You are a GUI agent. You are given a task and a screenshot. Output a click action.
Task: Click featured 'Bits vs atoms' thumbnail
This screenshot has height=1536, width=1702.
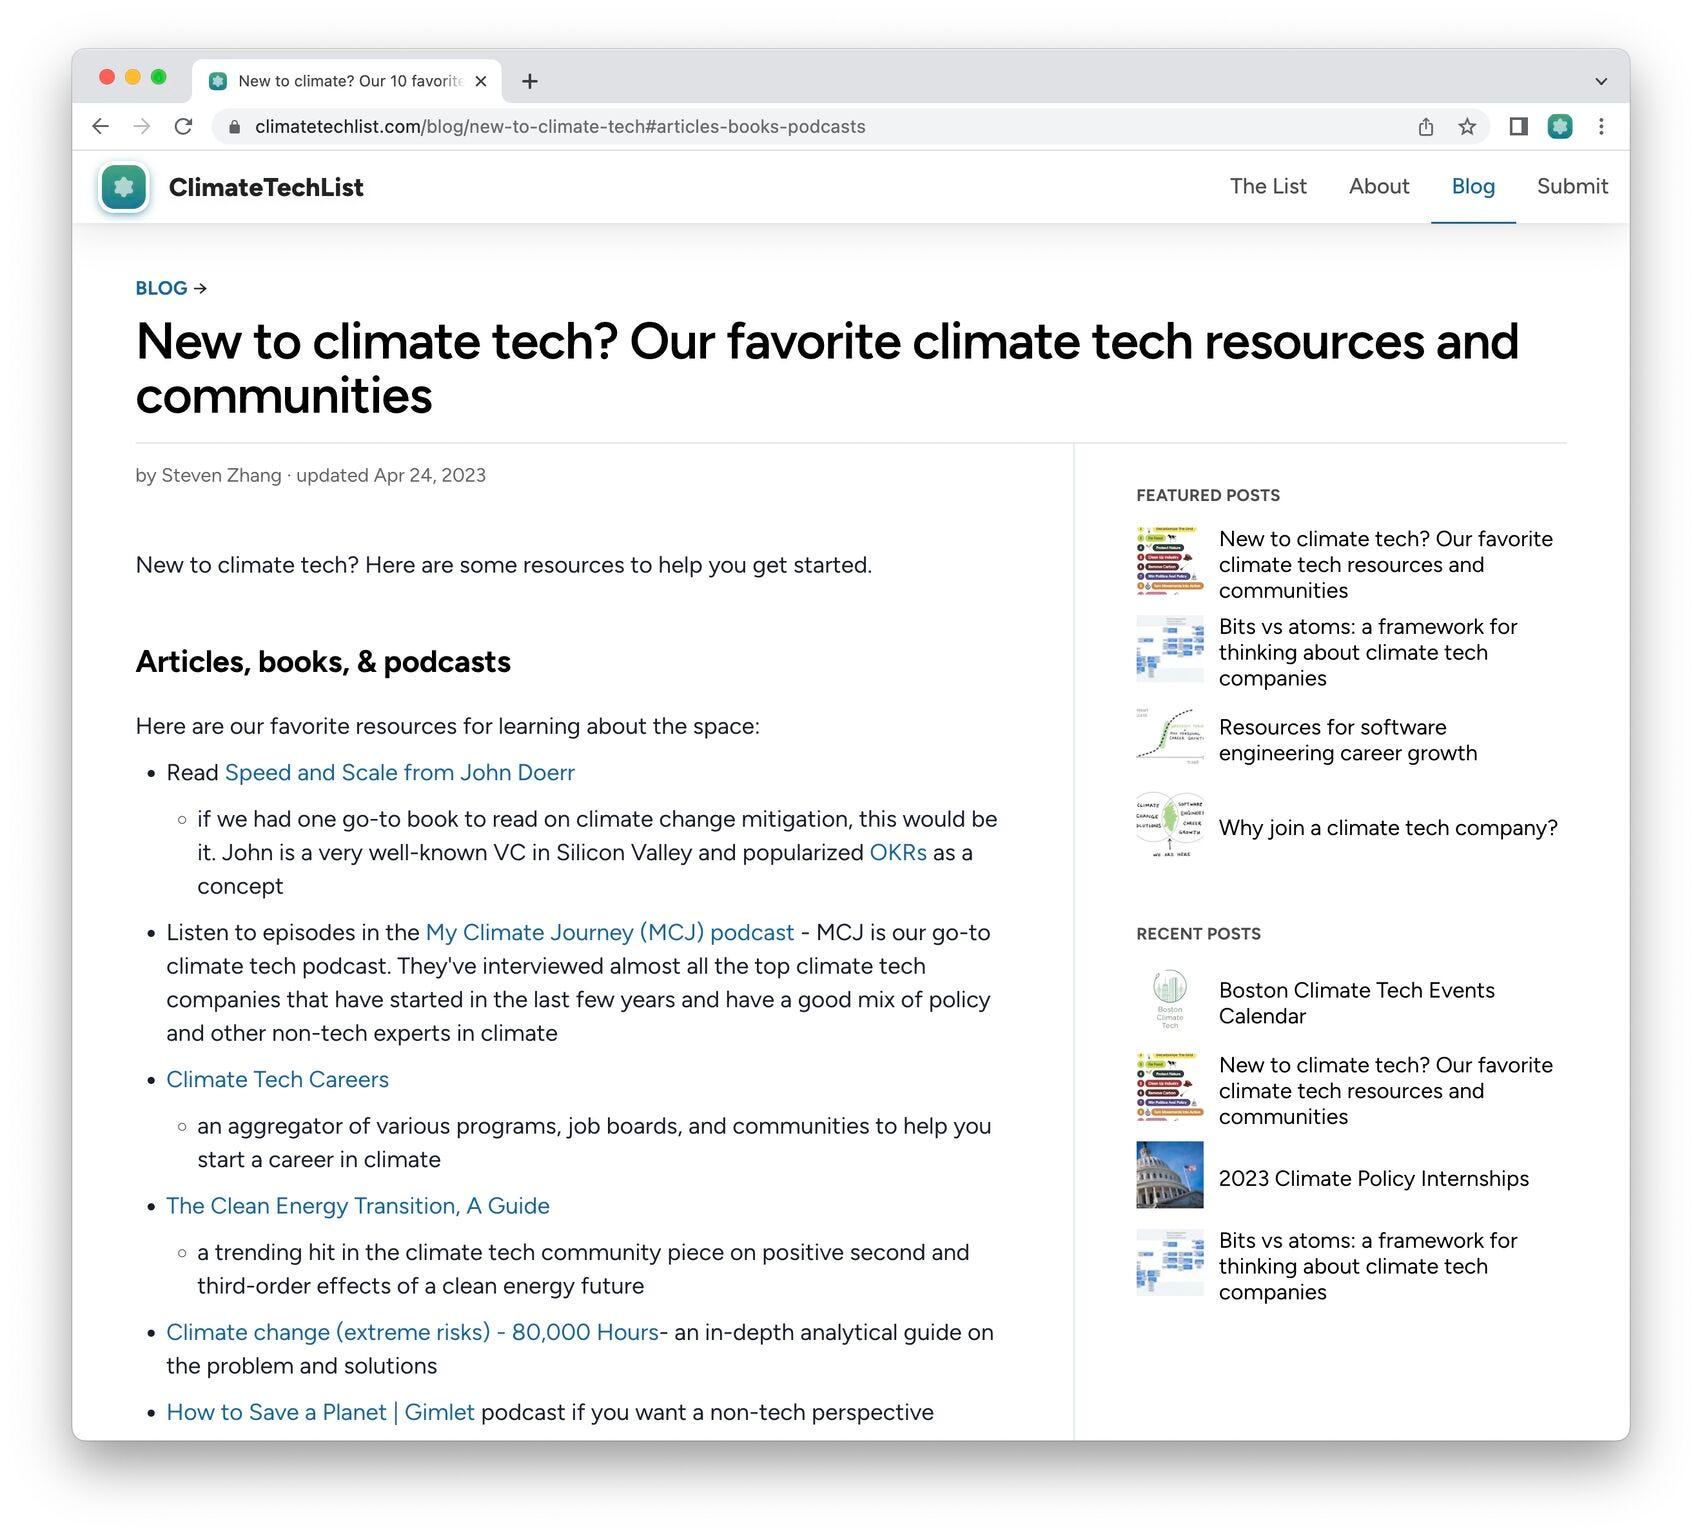click(x=1170, y=648)
